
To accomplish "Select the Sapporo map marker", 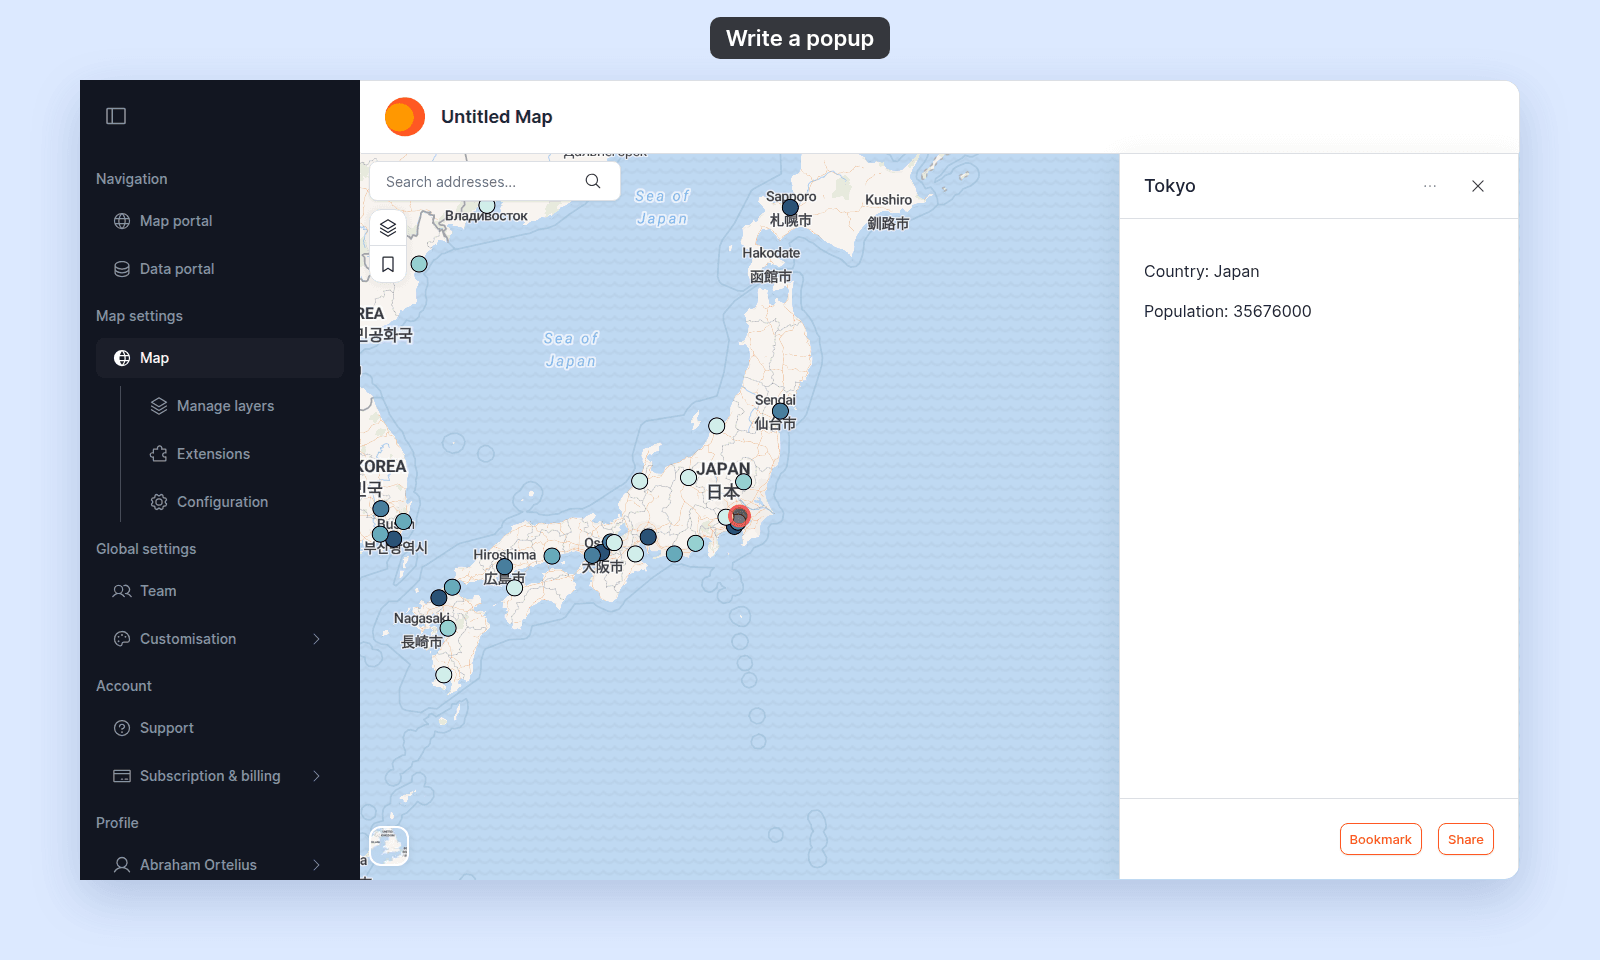I will pos(790,208).
